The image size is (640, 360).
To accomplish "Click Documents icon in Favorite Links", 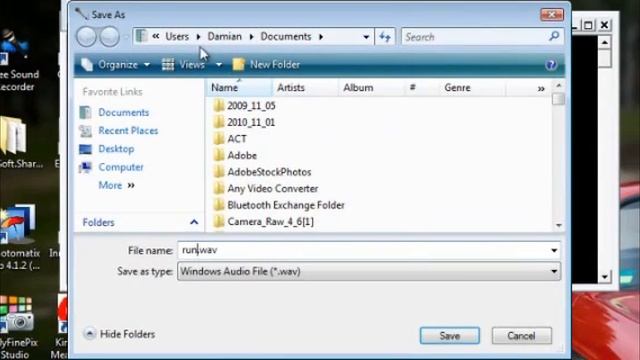I will pos(85,112).
